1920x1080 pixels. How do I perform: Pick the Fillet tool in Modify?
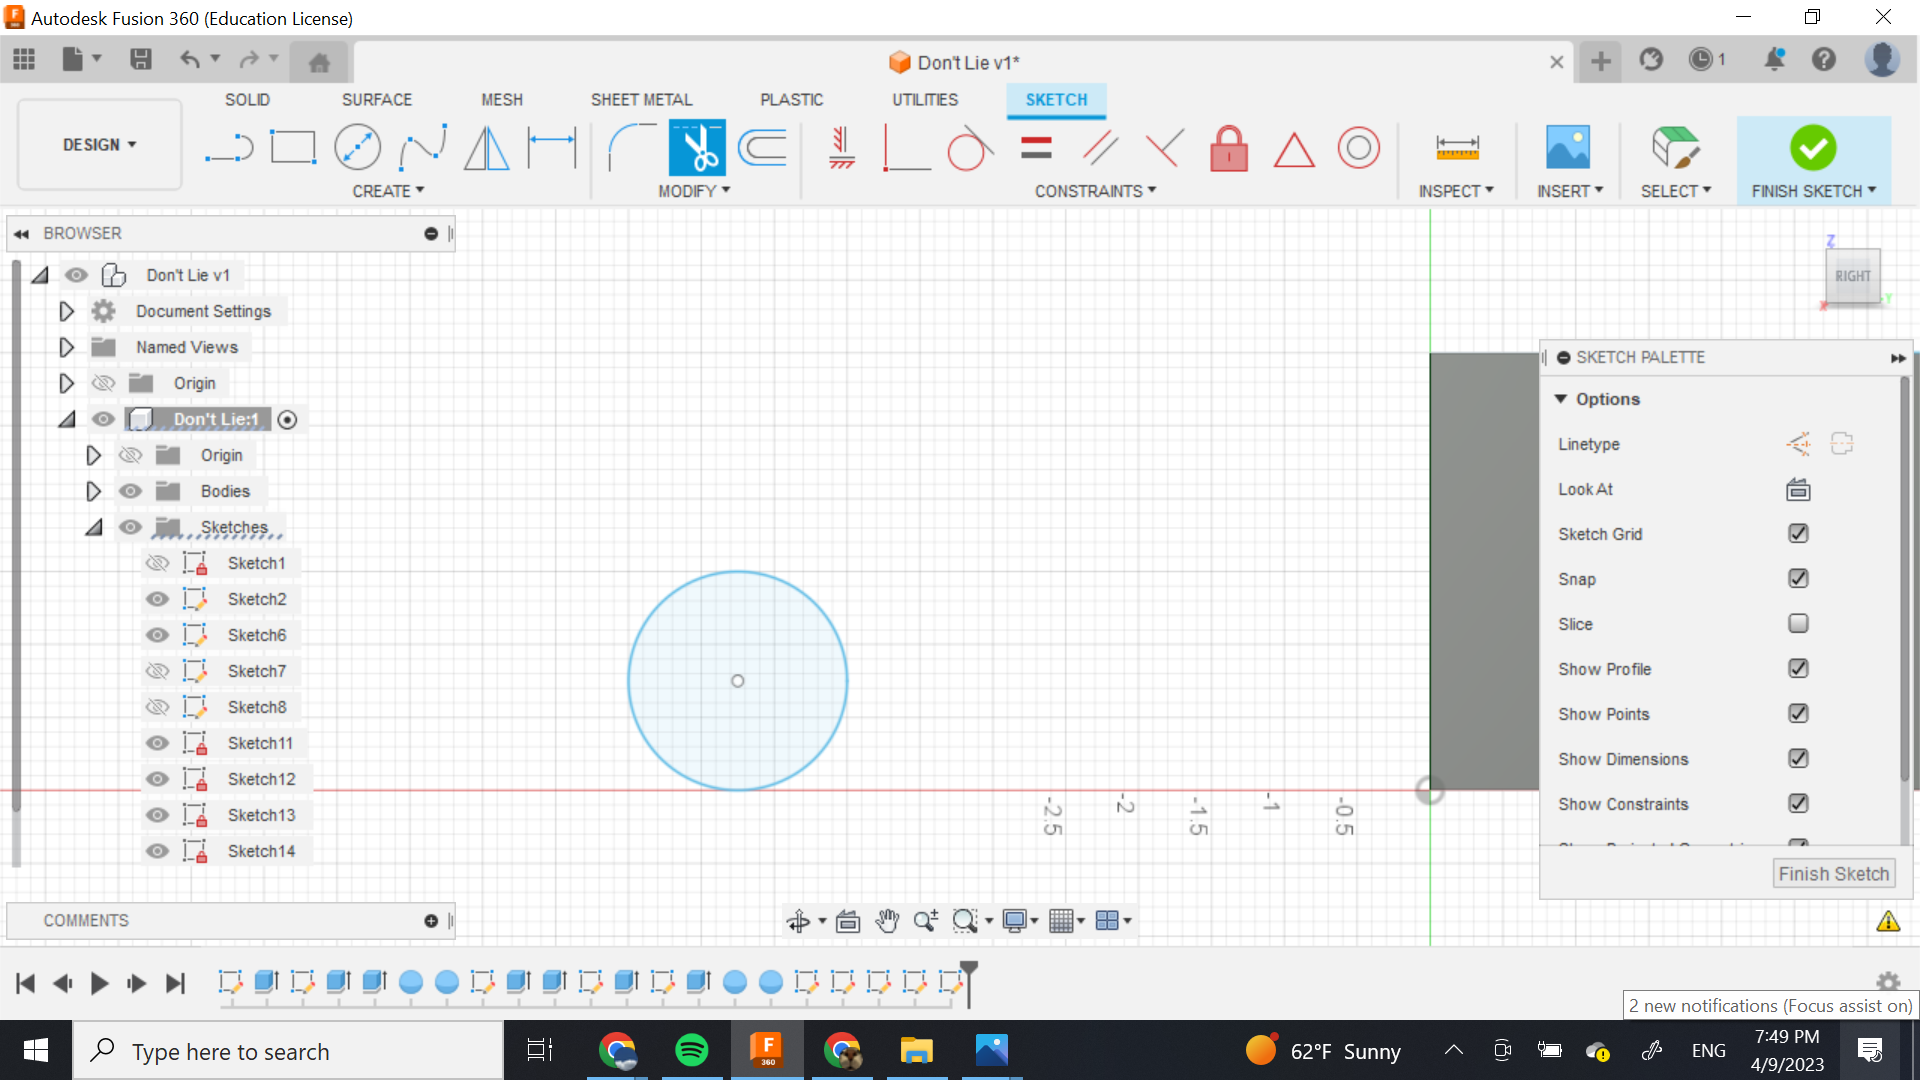coord(631,148)
